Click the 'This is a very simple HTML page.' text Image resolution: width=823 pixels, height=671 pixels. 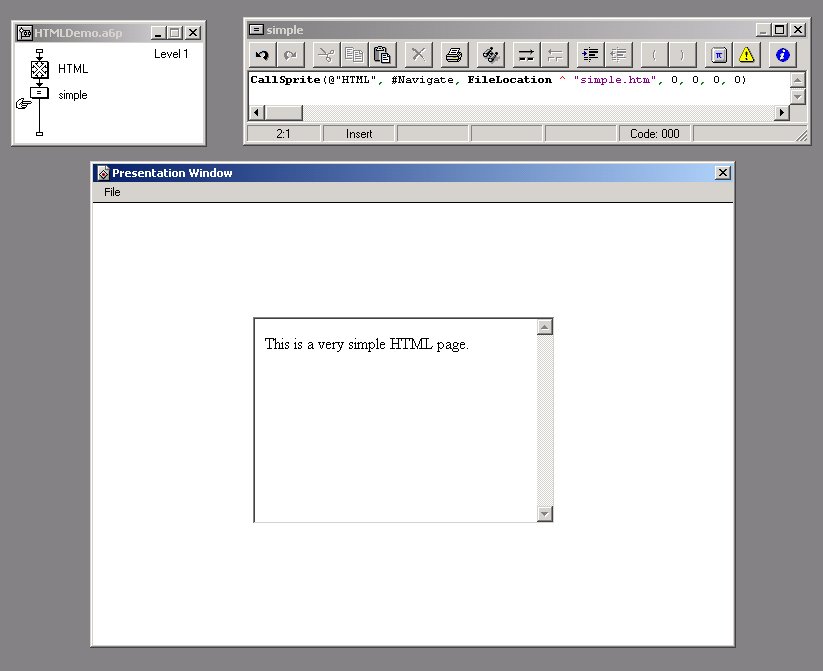point(366,344)
